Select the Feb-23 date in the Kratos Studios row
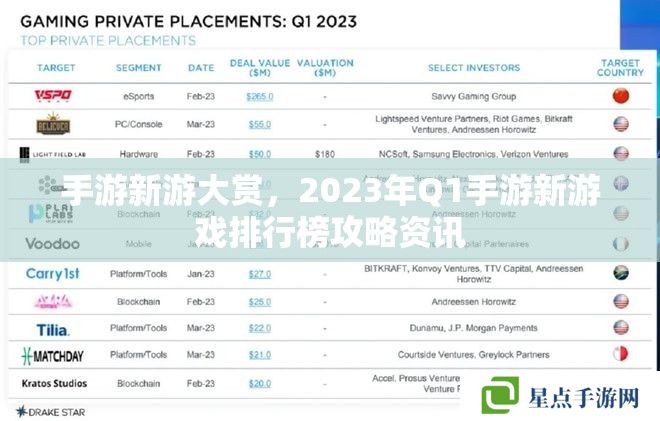Viewport: 660px width, 421px height. pyautogui.click(x=201, y=384)
